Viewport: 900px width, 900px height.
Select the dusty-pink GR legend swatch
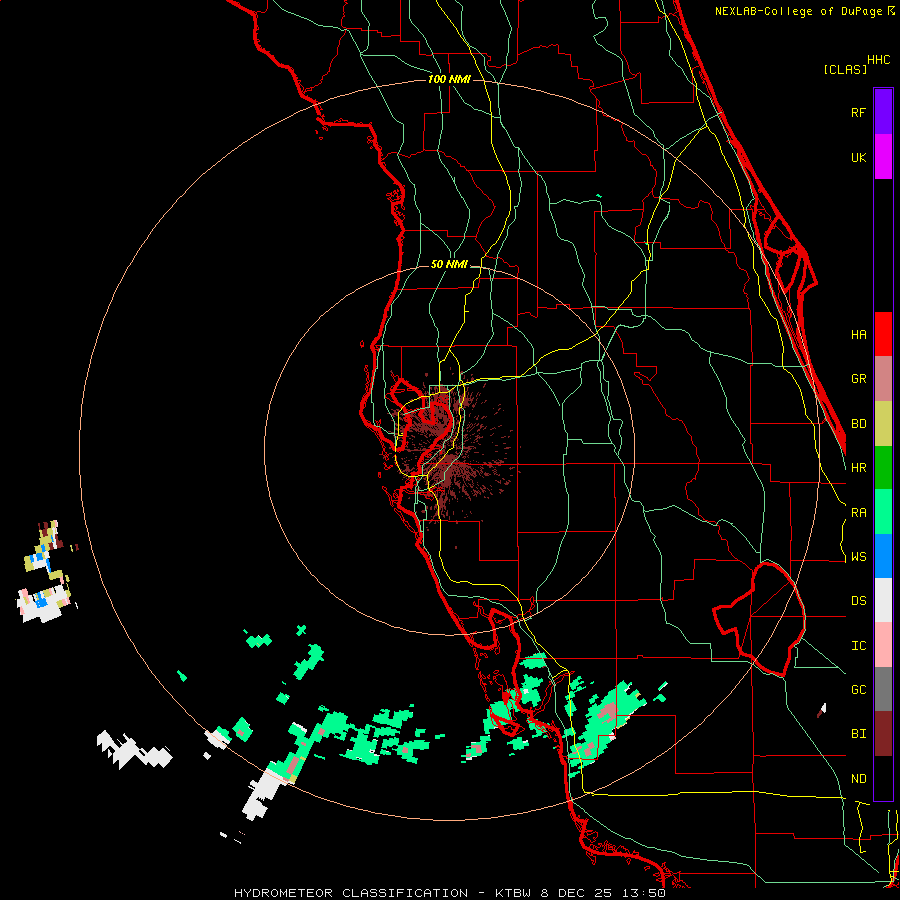[883, 379]
